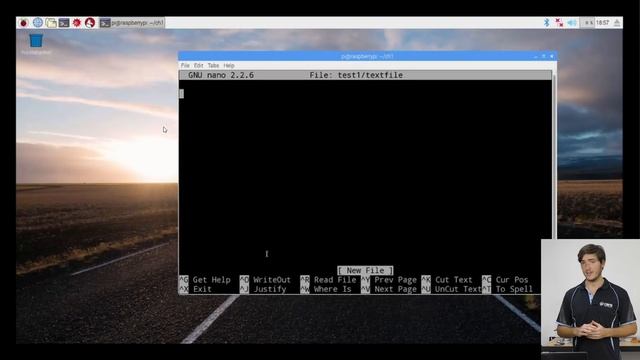Click the 'Justify' shortcut label
Screen dimensions: 640x360
(x=270, y=289)
